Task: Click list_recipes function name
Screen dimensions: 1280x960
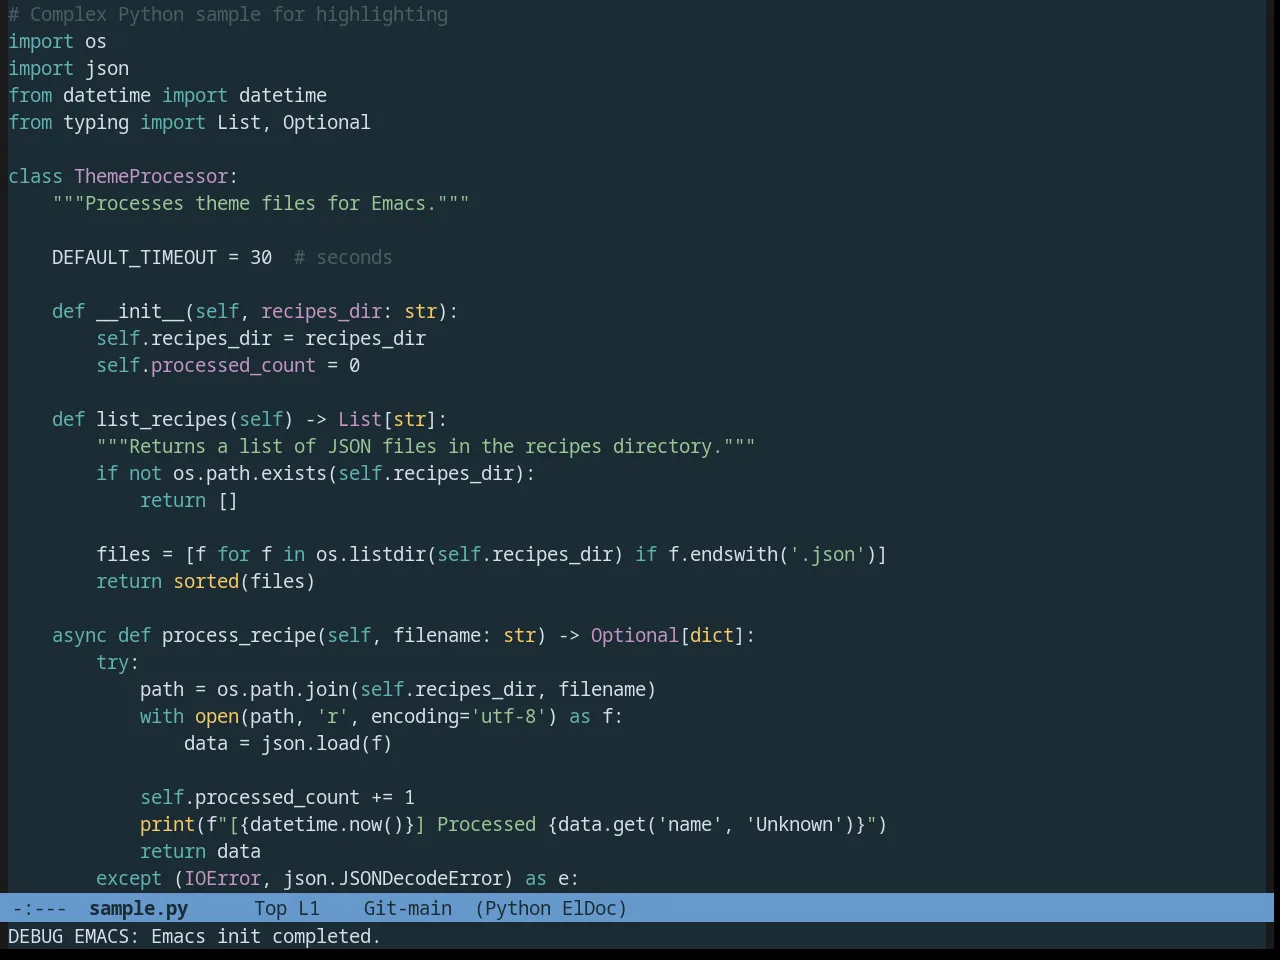Action: tap(162, 419)
